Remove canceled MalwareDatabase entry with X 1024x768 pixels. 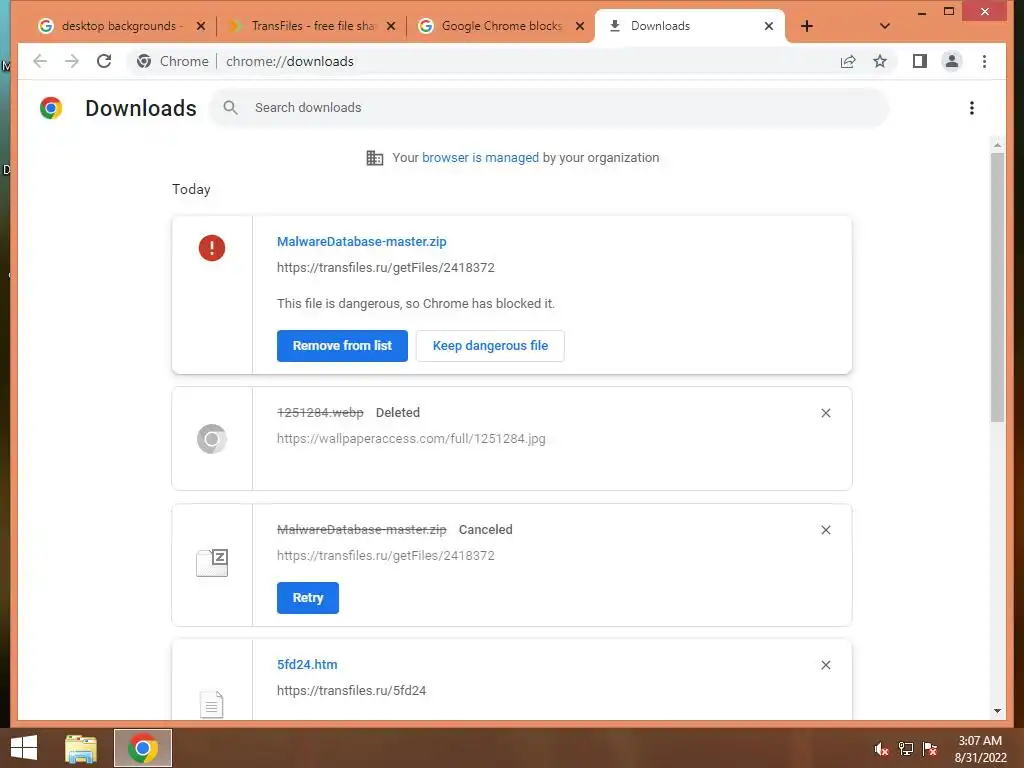(x=825, y=530)
